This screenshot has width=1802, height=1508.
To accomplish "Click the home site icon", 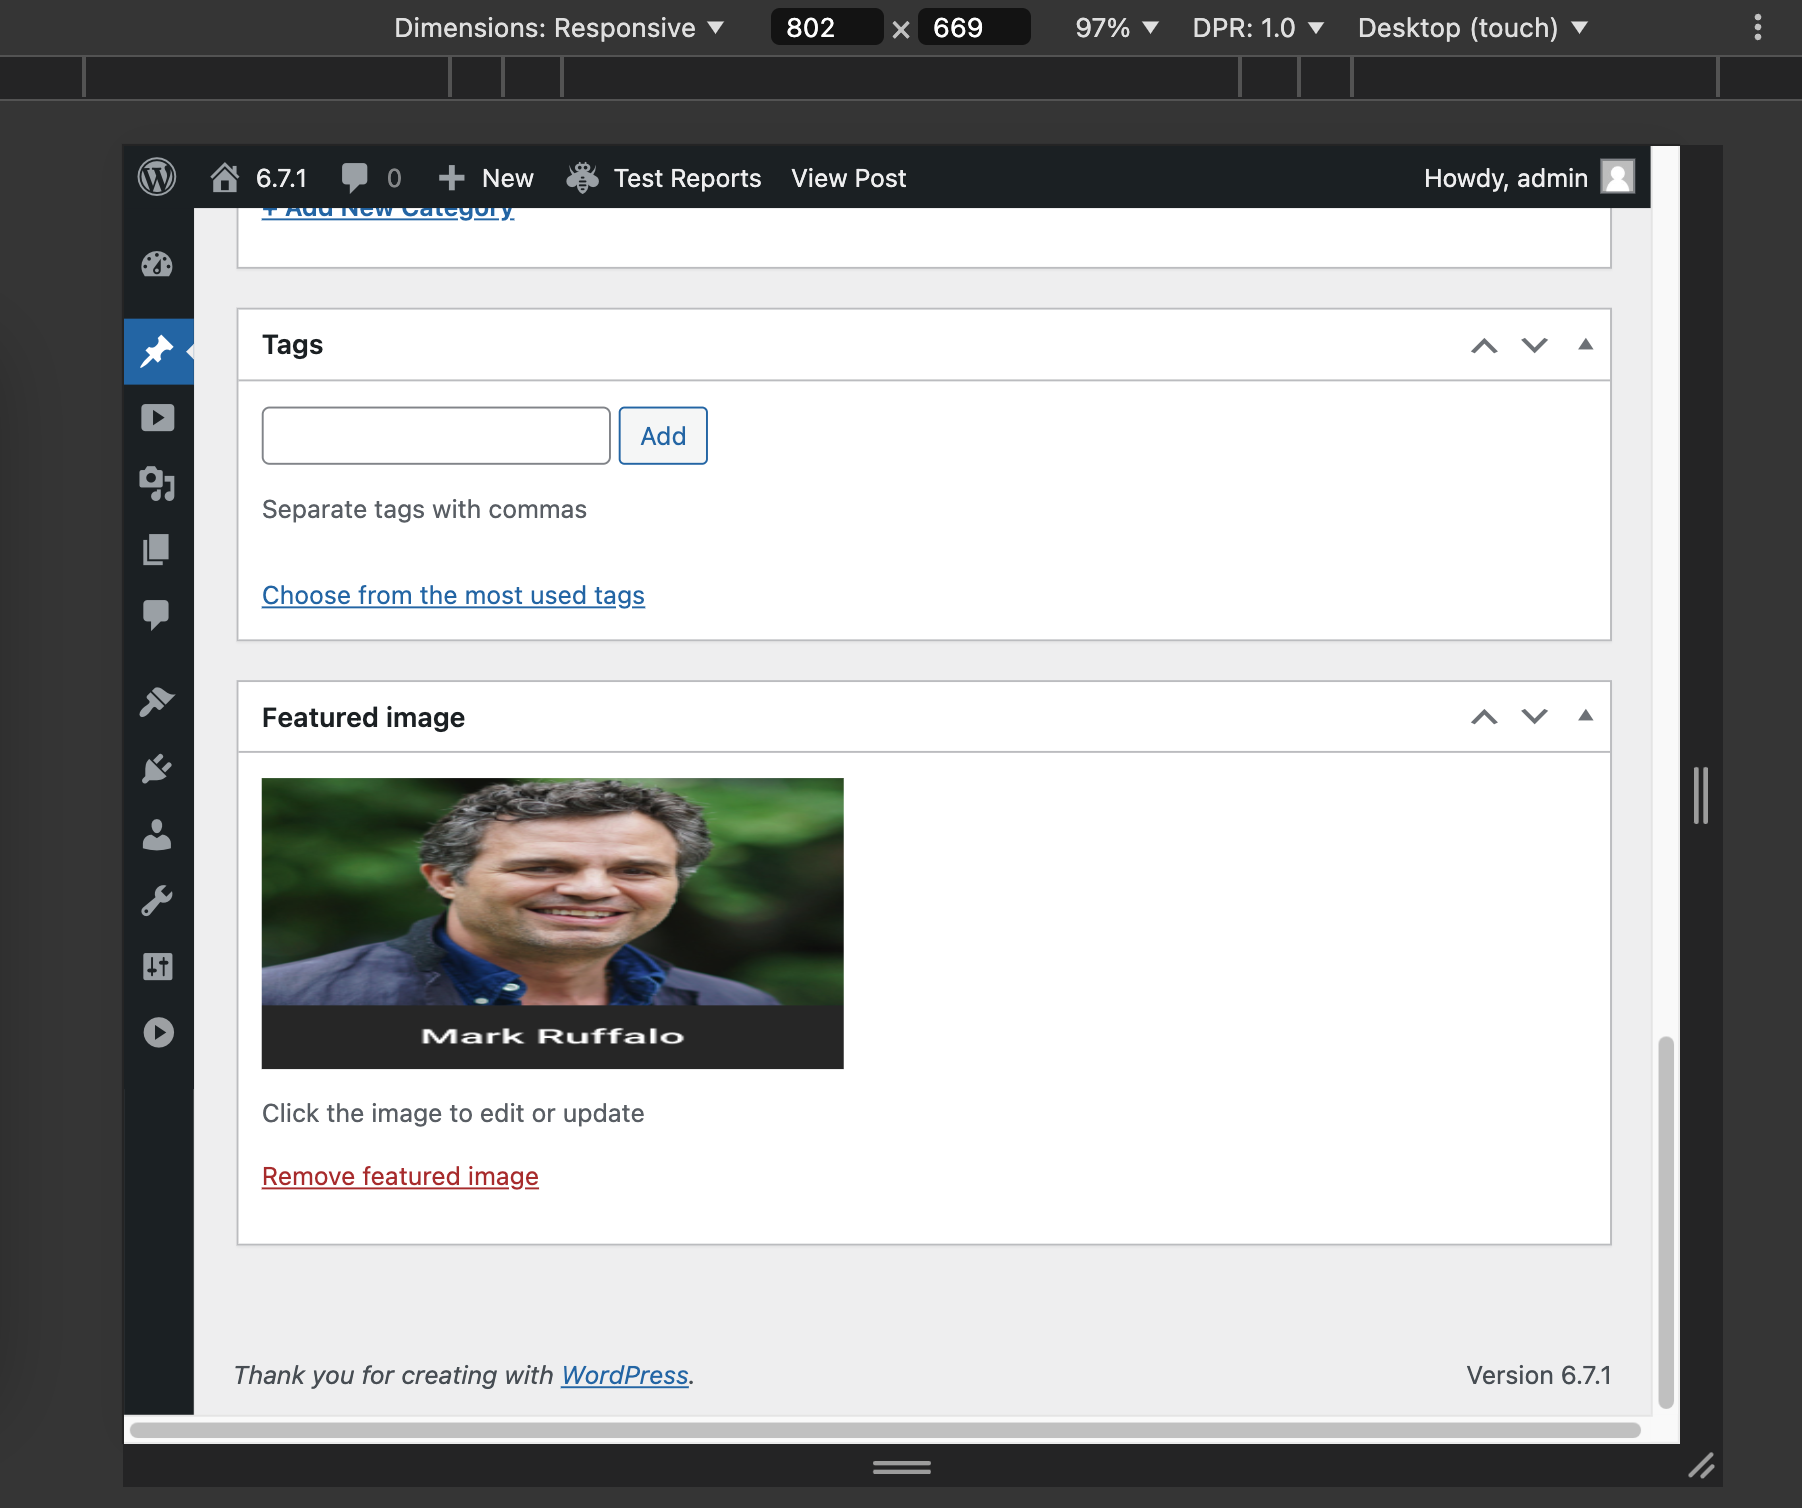I will coord(225,178).
